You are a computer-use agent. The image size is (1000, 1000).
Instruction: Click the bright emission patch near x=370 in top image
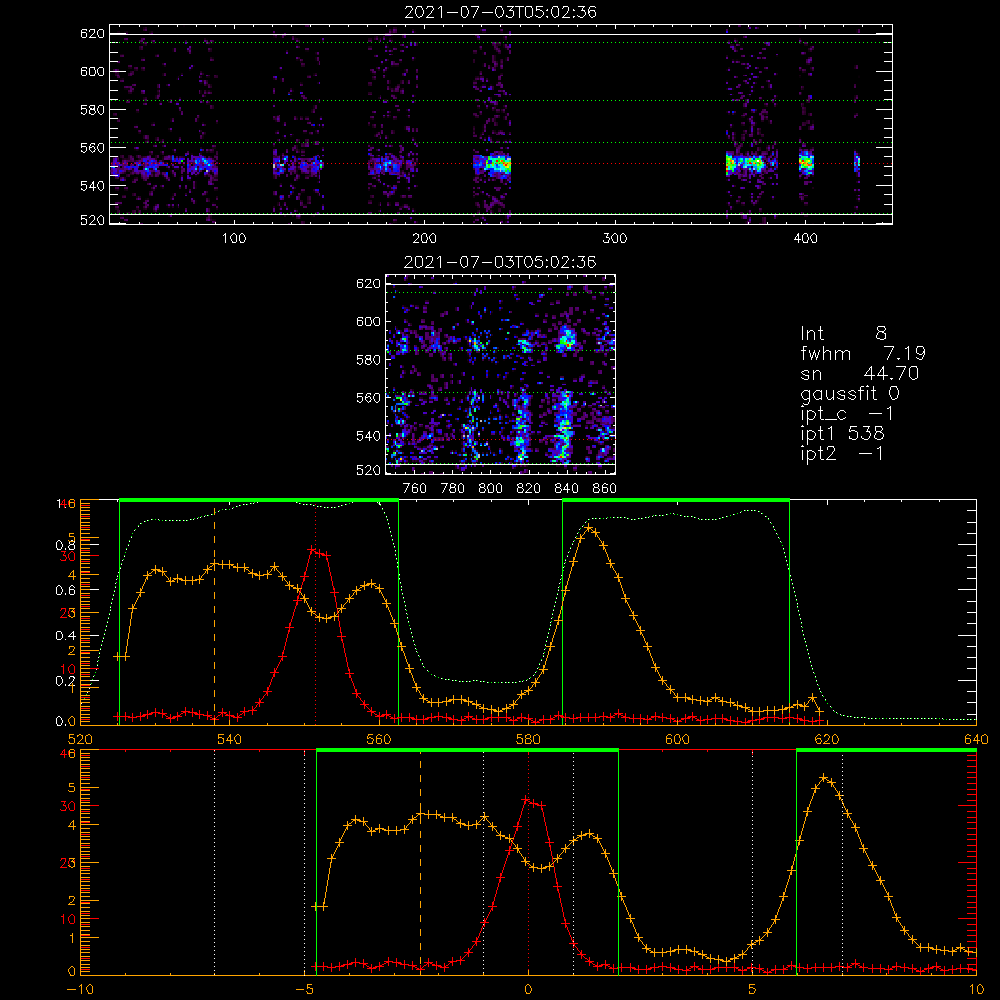pyautogui.click(x=745, y=163)
